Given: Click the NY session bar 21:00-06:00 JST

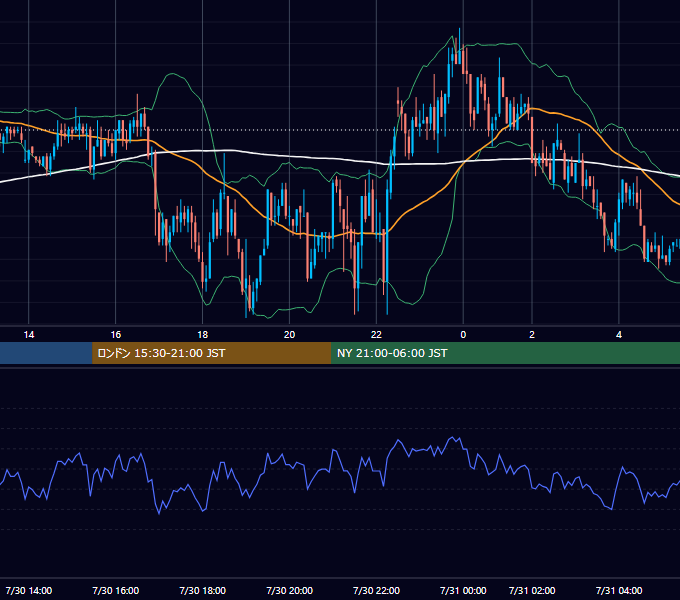Looking at the screenshot, I should point(505,353).
